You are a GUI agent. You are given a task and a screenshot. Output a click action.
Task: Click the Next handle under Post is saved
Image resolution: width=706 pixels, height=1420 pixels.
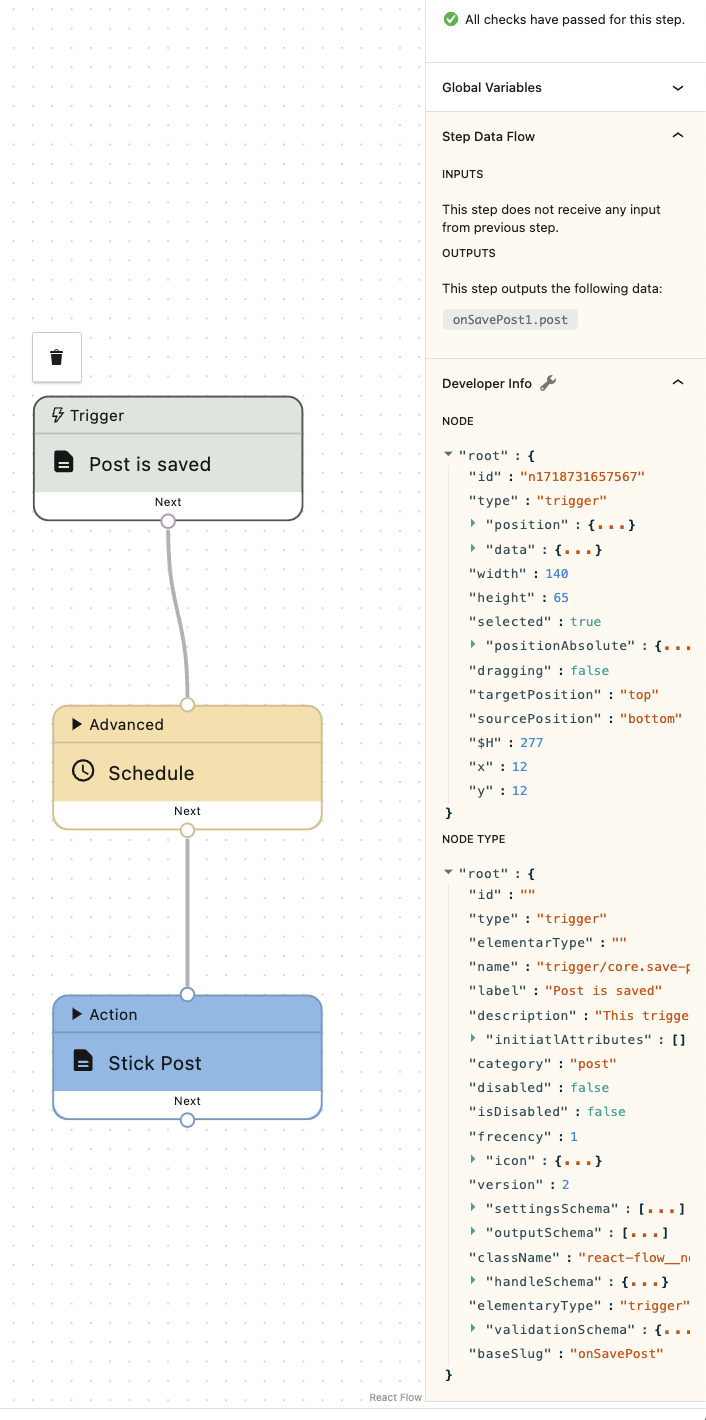[168, 521]
